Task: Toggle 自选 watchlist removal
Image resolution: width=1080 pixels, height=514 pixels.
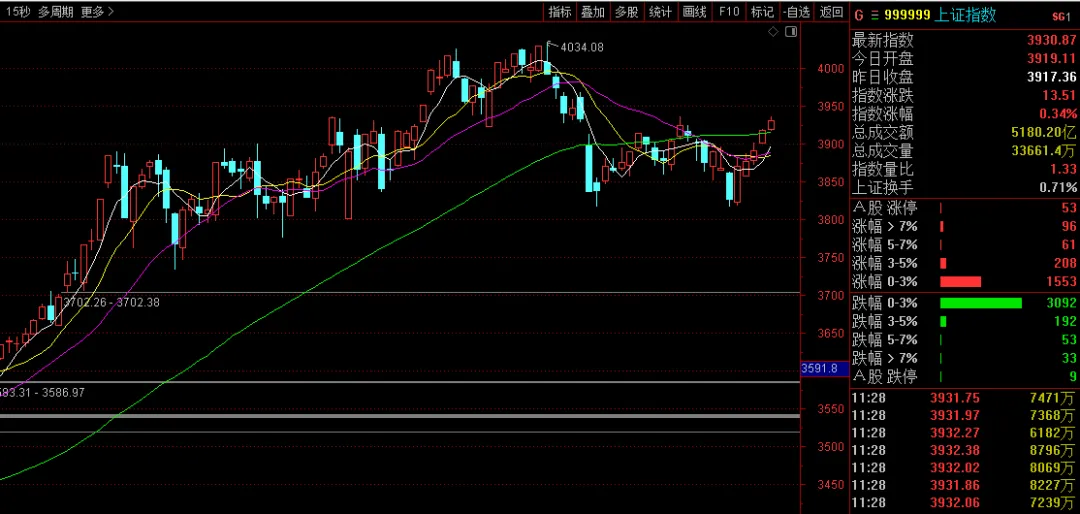Action: 796,12
